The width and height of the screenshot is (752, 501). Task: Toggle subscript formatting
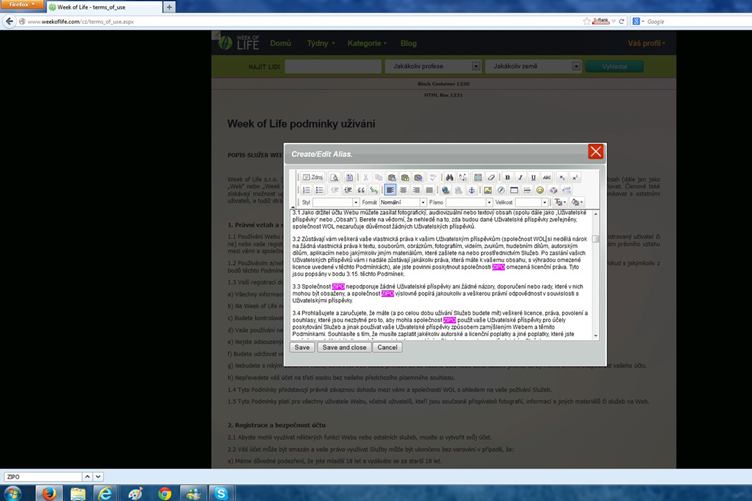562,177
